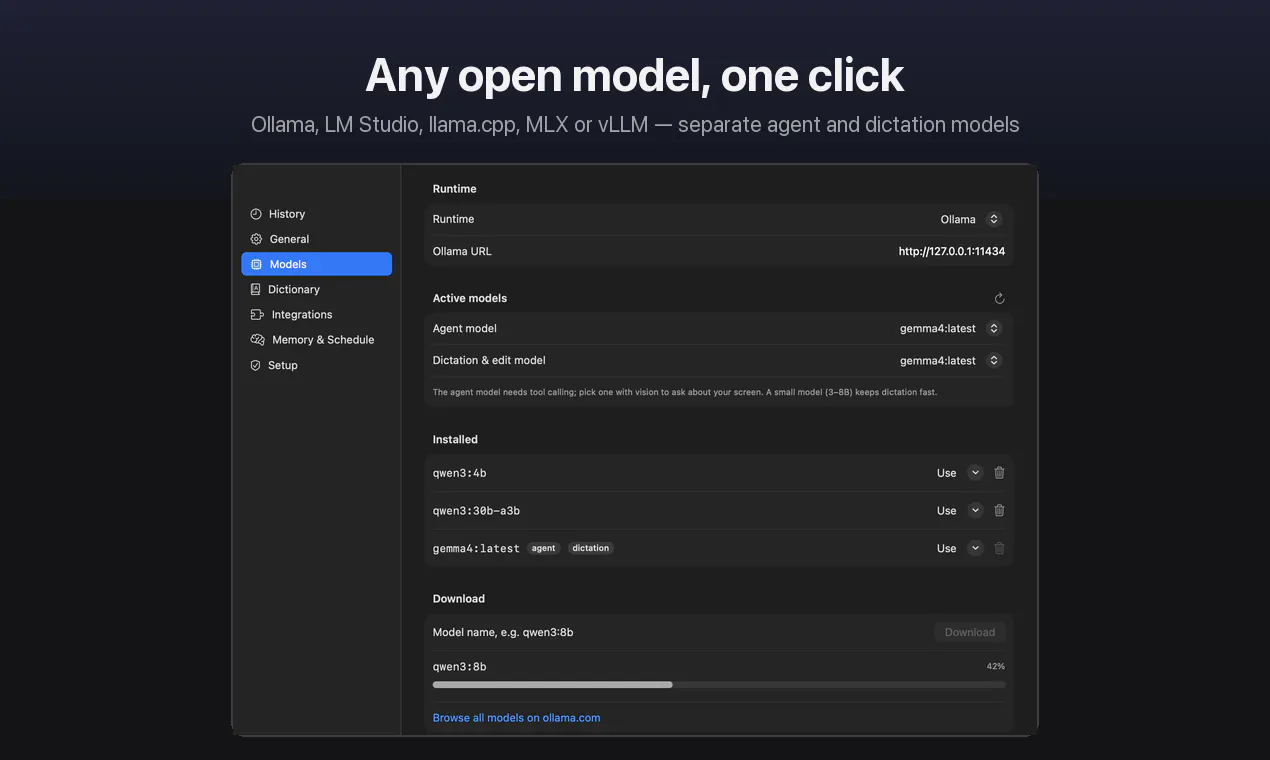
Task: Click the Installed section heading
Action: coord(455,439)
